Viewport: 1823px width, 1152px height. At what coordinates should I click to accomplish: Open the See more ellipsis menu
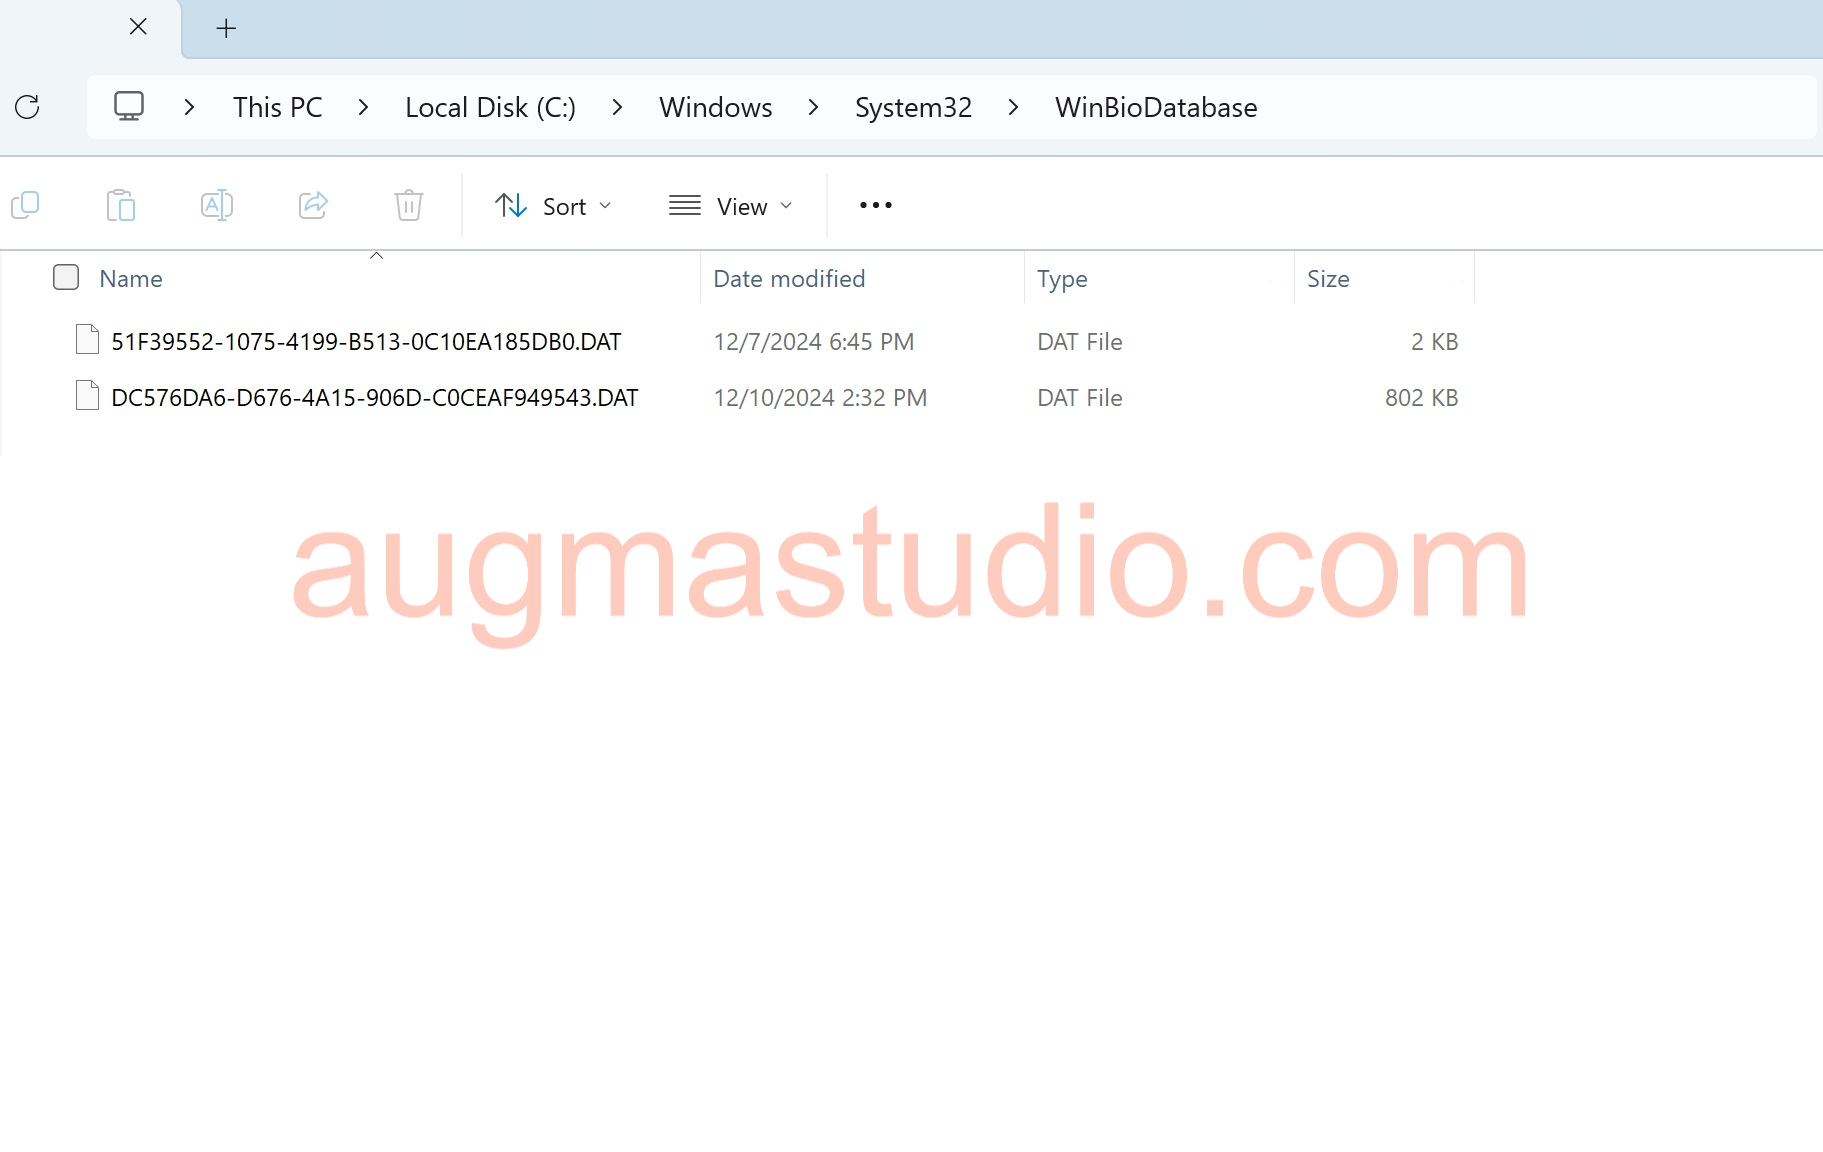point(875,204)
